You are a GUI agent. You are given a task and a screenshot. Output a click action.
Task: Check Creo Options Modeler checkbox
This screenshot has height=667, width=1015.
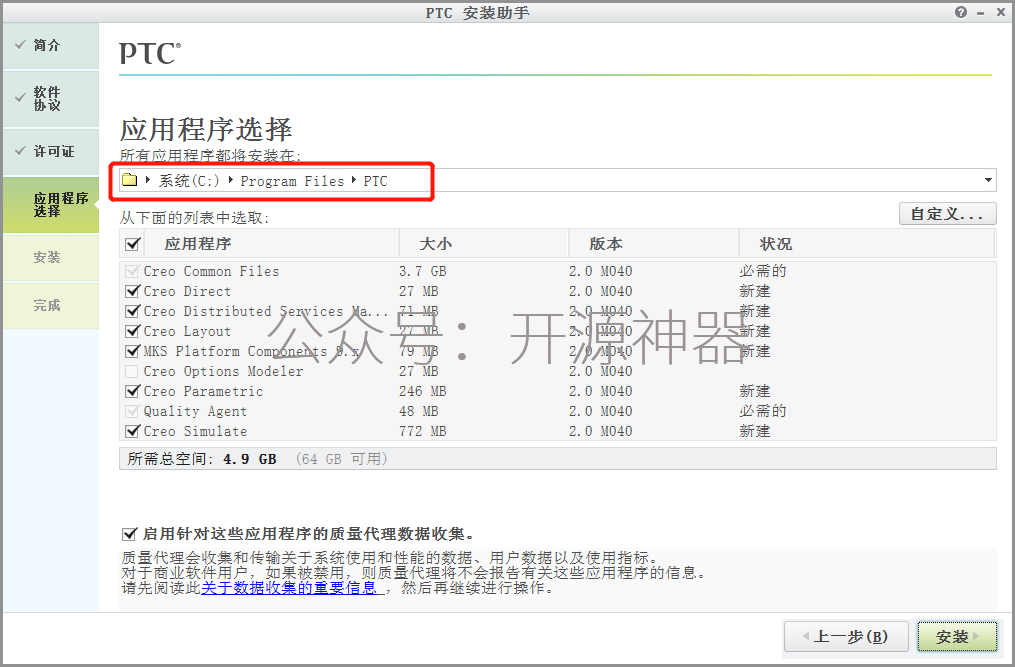point(132,372)
